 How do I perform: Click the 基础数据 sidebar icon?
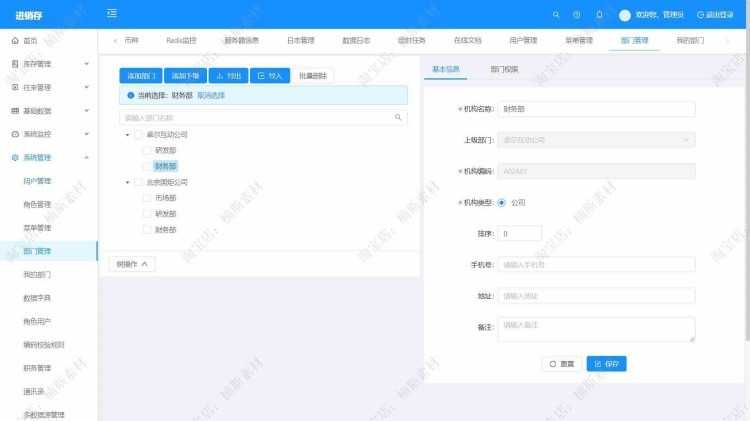[15, 111]
